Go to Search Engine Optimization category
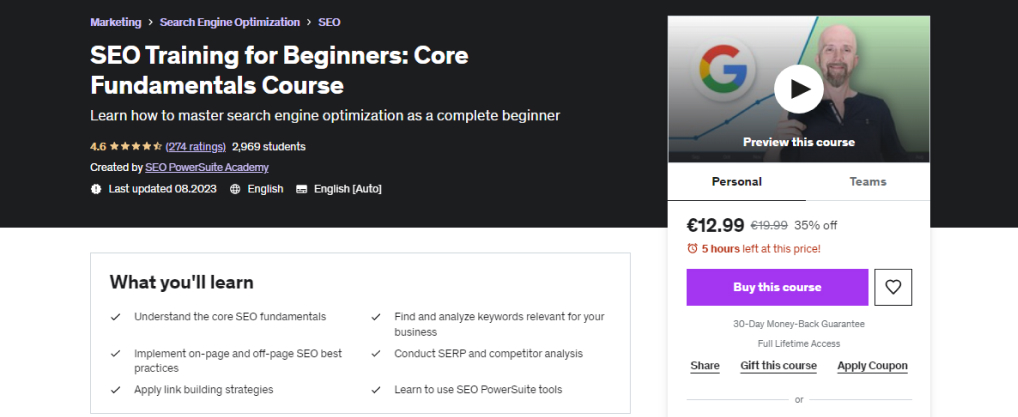Image resolution: width=1018 pixels, height=417 pixels. tap(229, 22)
